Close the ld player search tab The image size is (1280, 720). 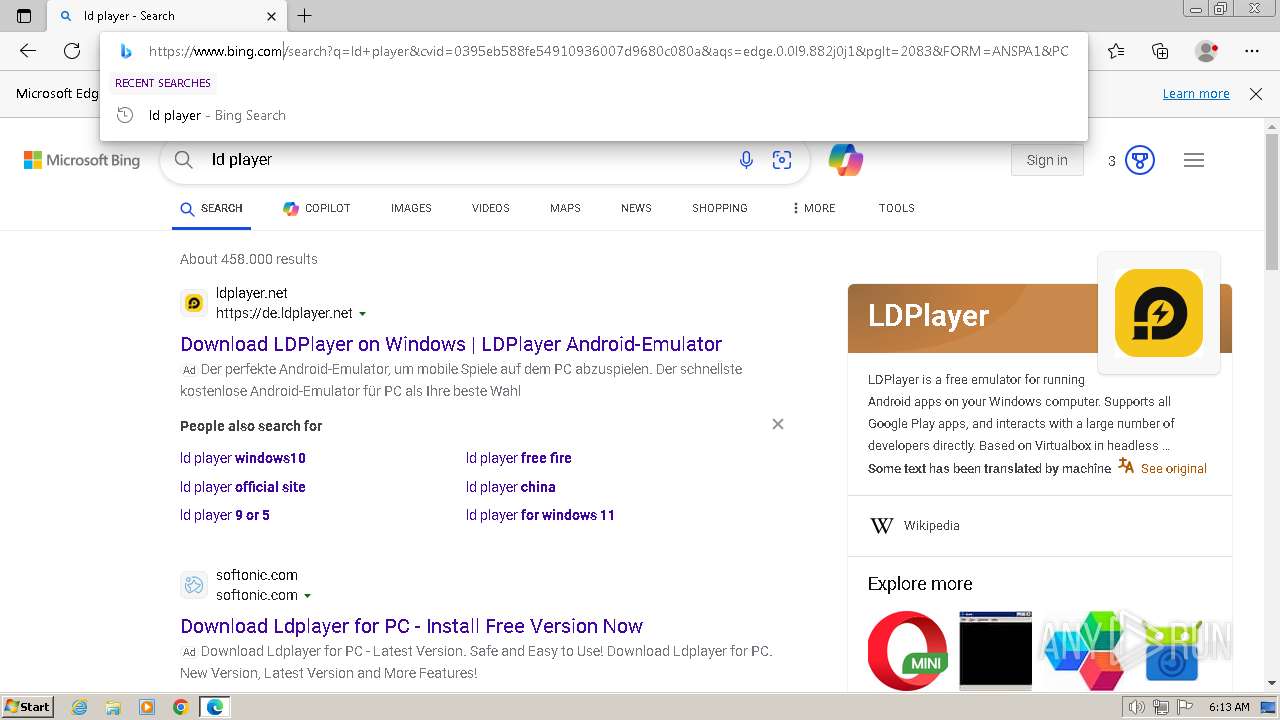(x=272, y=16)
